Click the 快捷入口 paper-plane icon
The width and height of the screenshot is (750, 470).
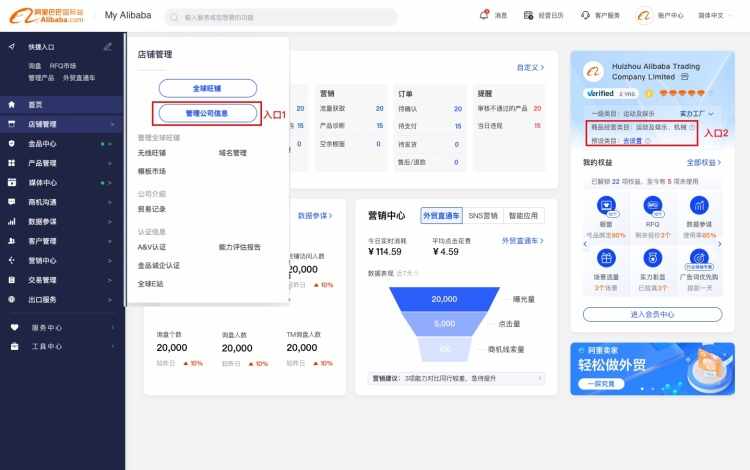coord(12,46)
